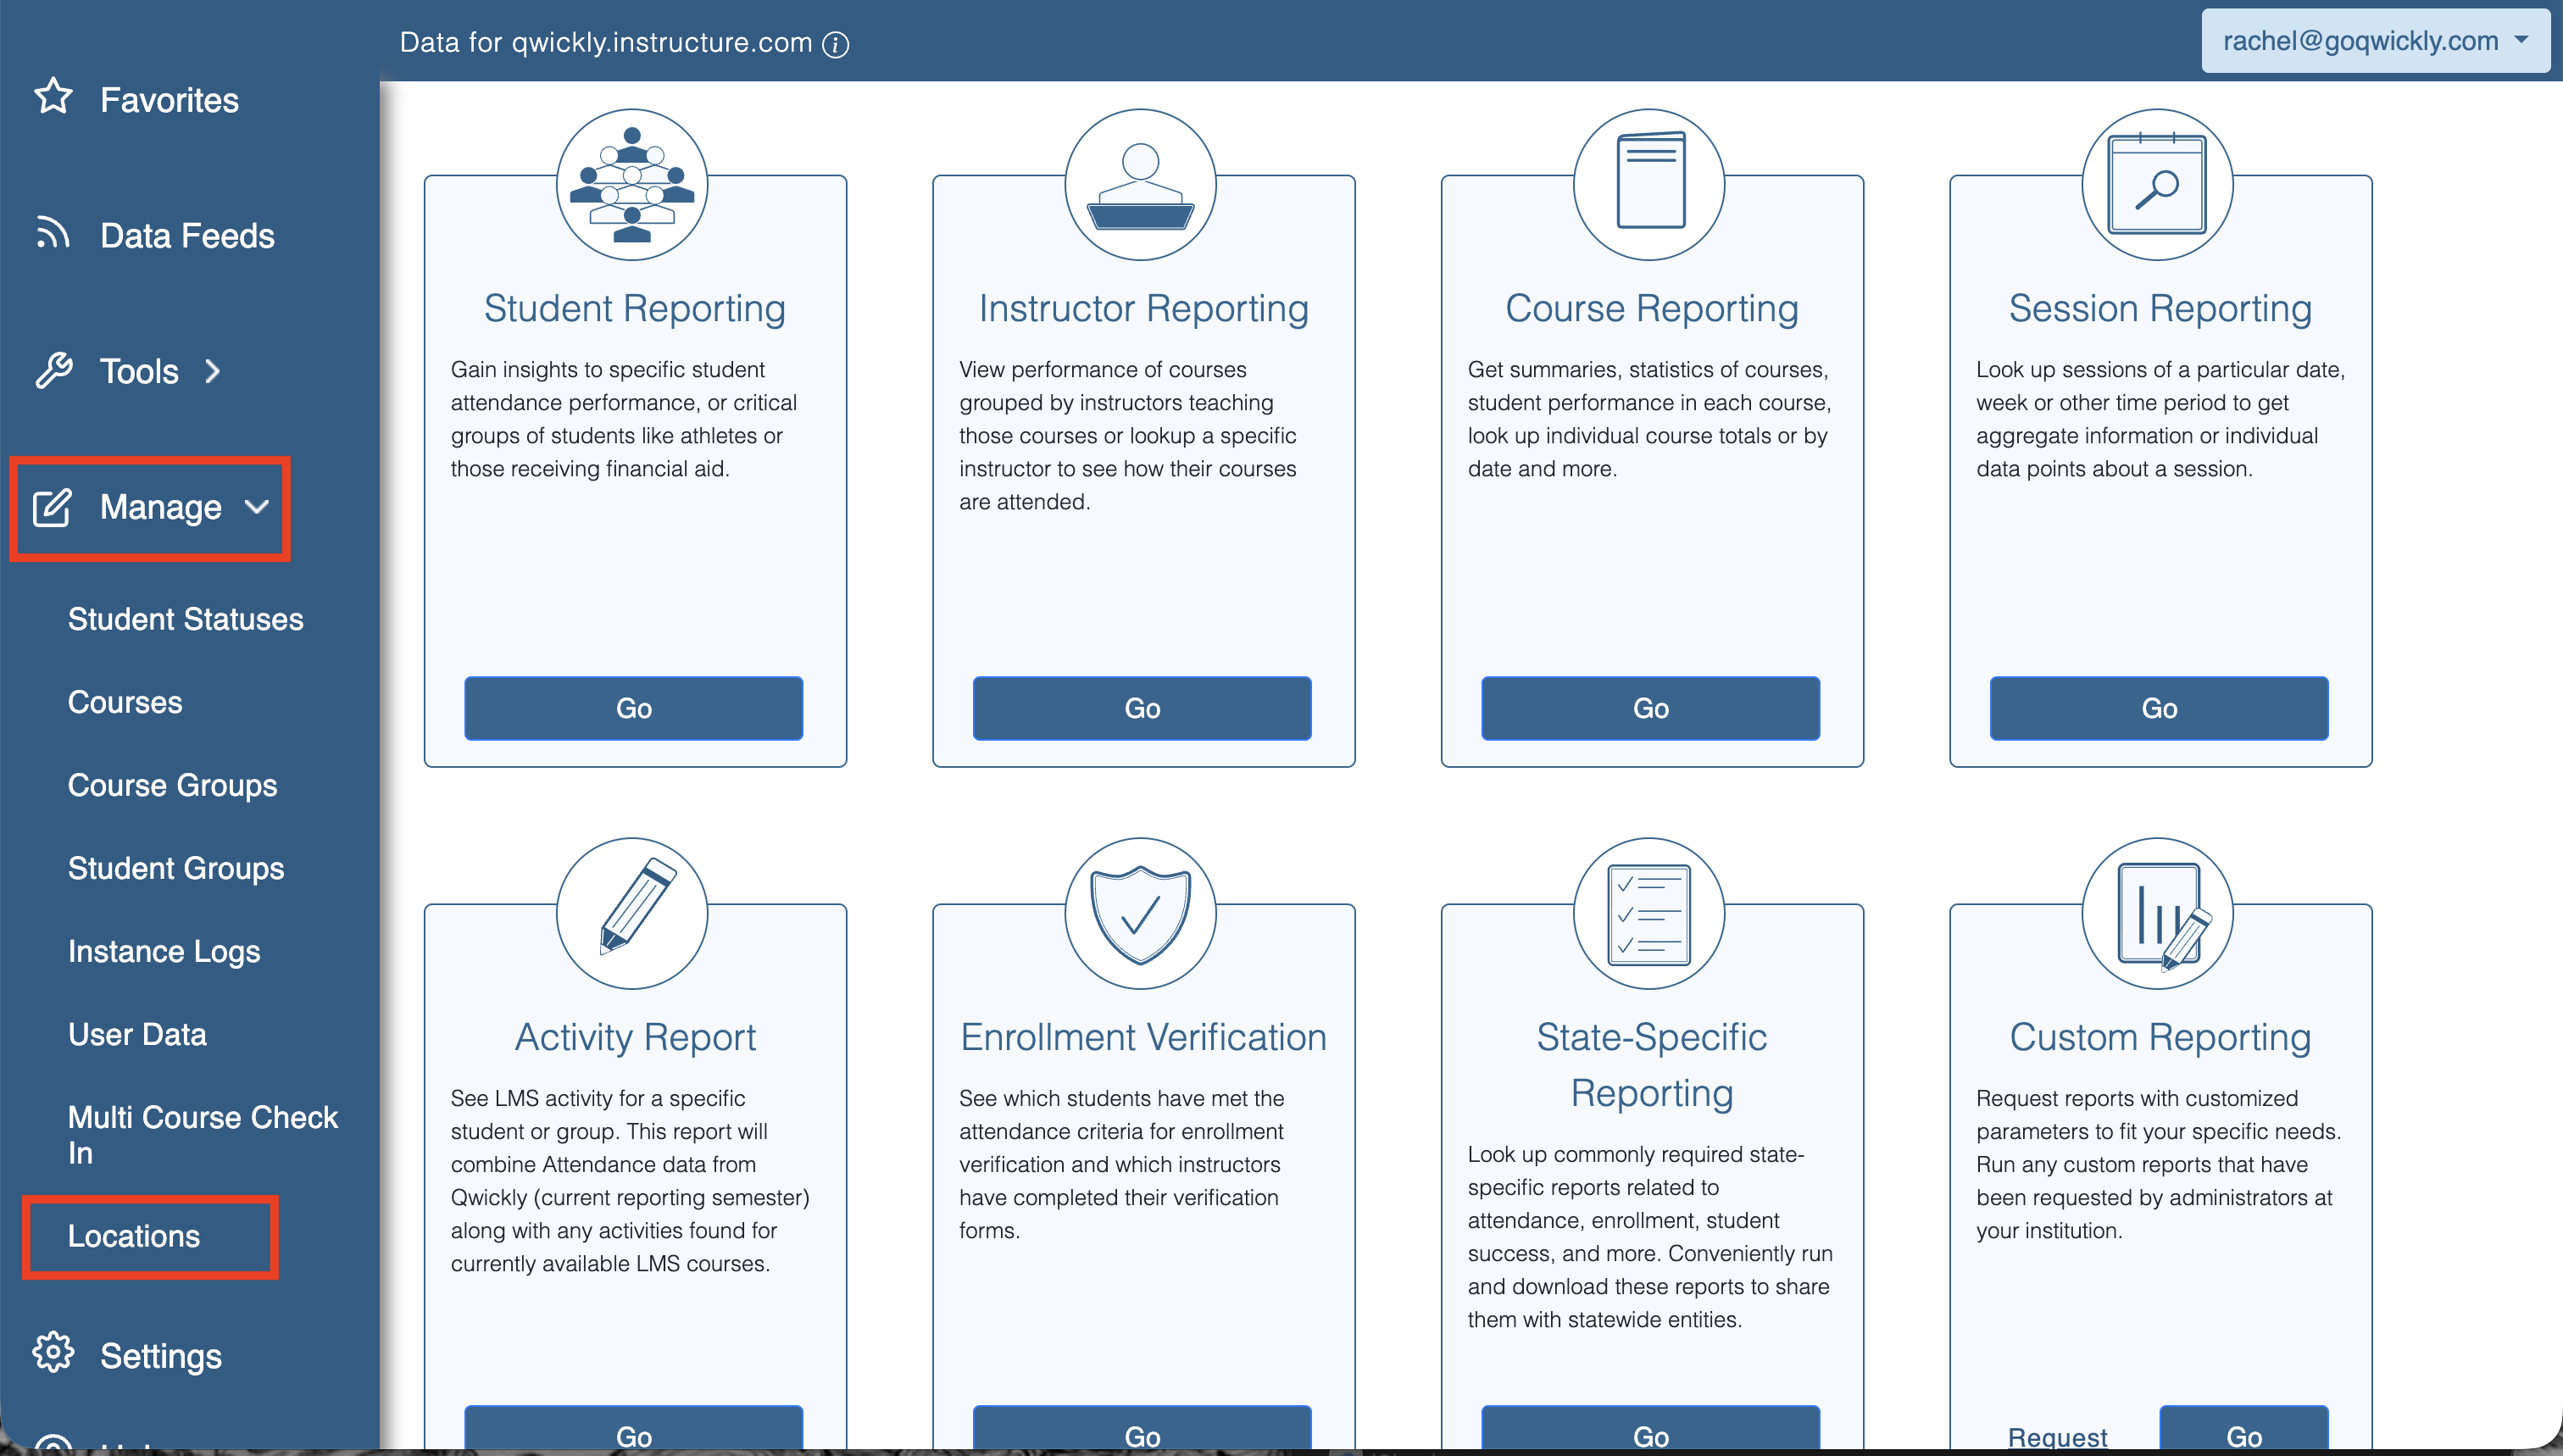The width and height of the screenshot is (2563, 1456).
Task: Open Course Groups under Manage
Action: (173, 785)
